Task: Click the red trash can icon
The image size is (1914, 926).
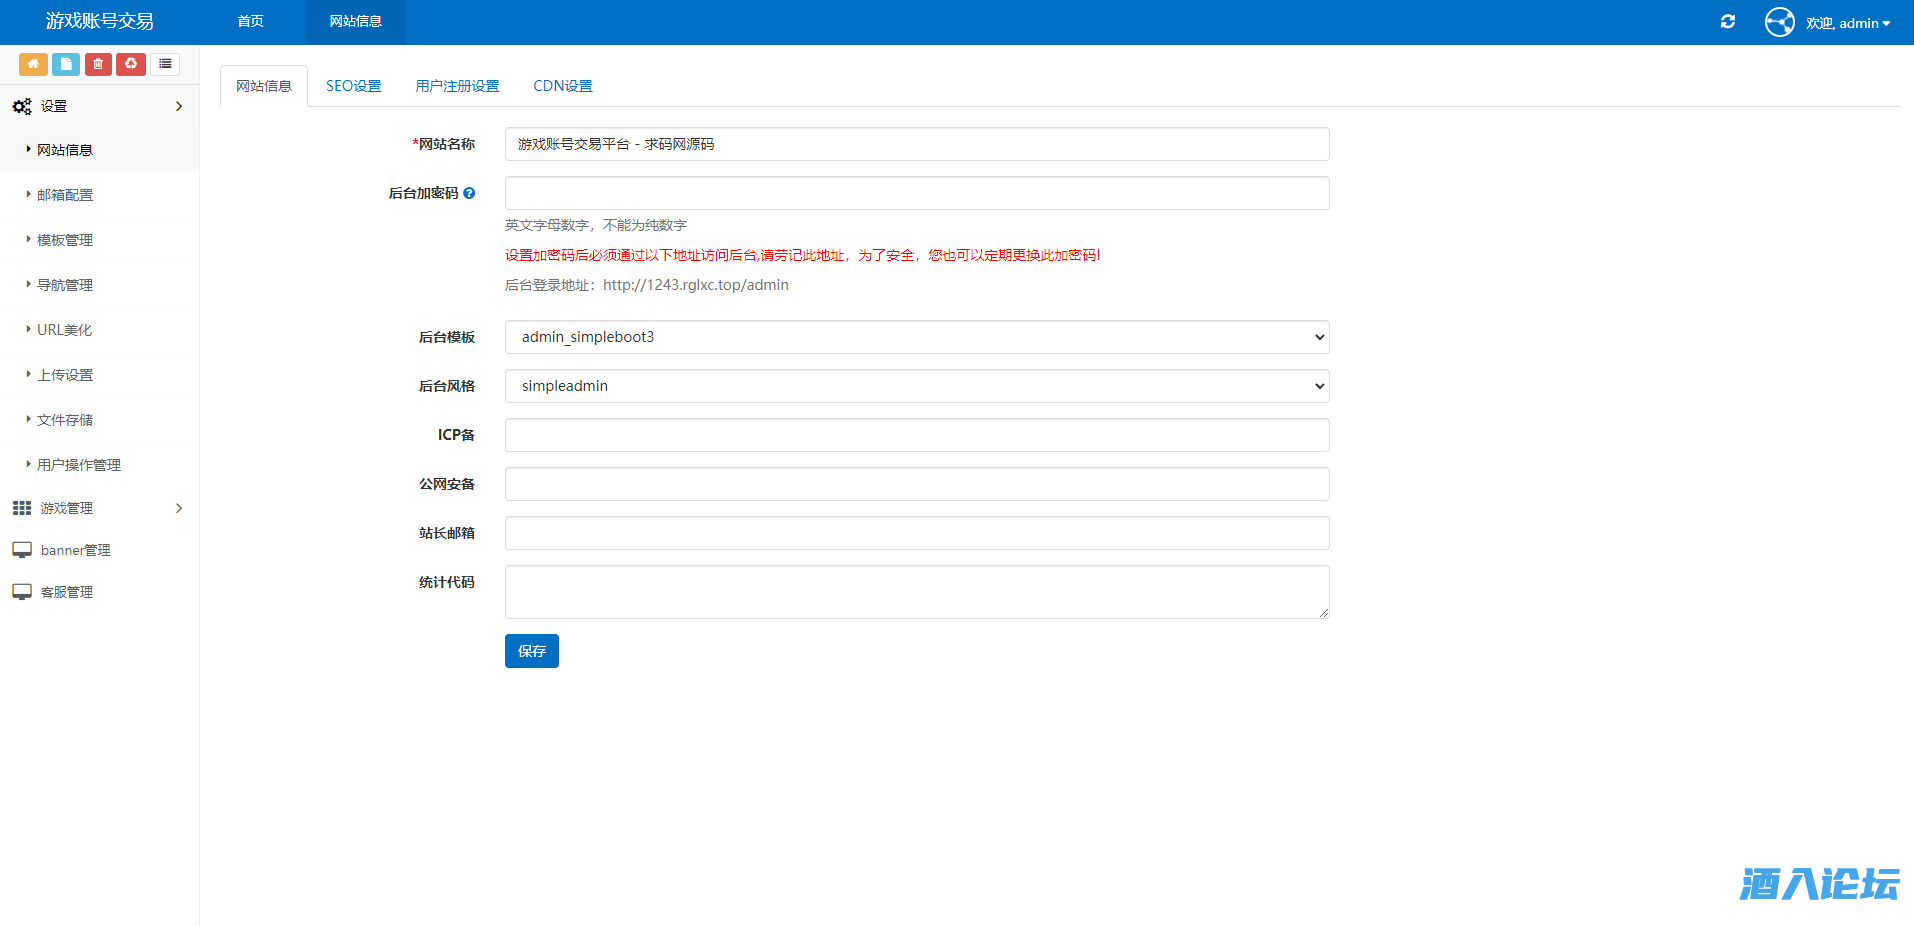Action: coord(98,64)
